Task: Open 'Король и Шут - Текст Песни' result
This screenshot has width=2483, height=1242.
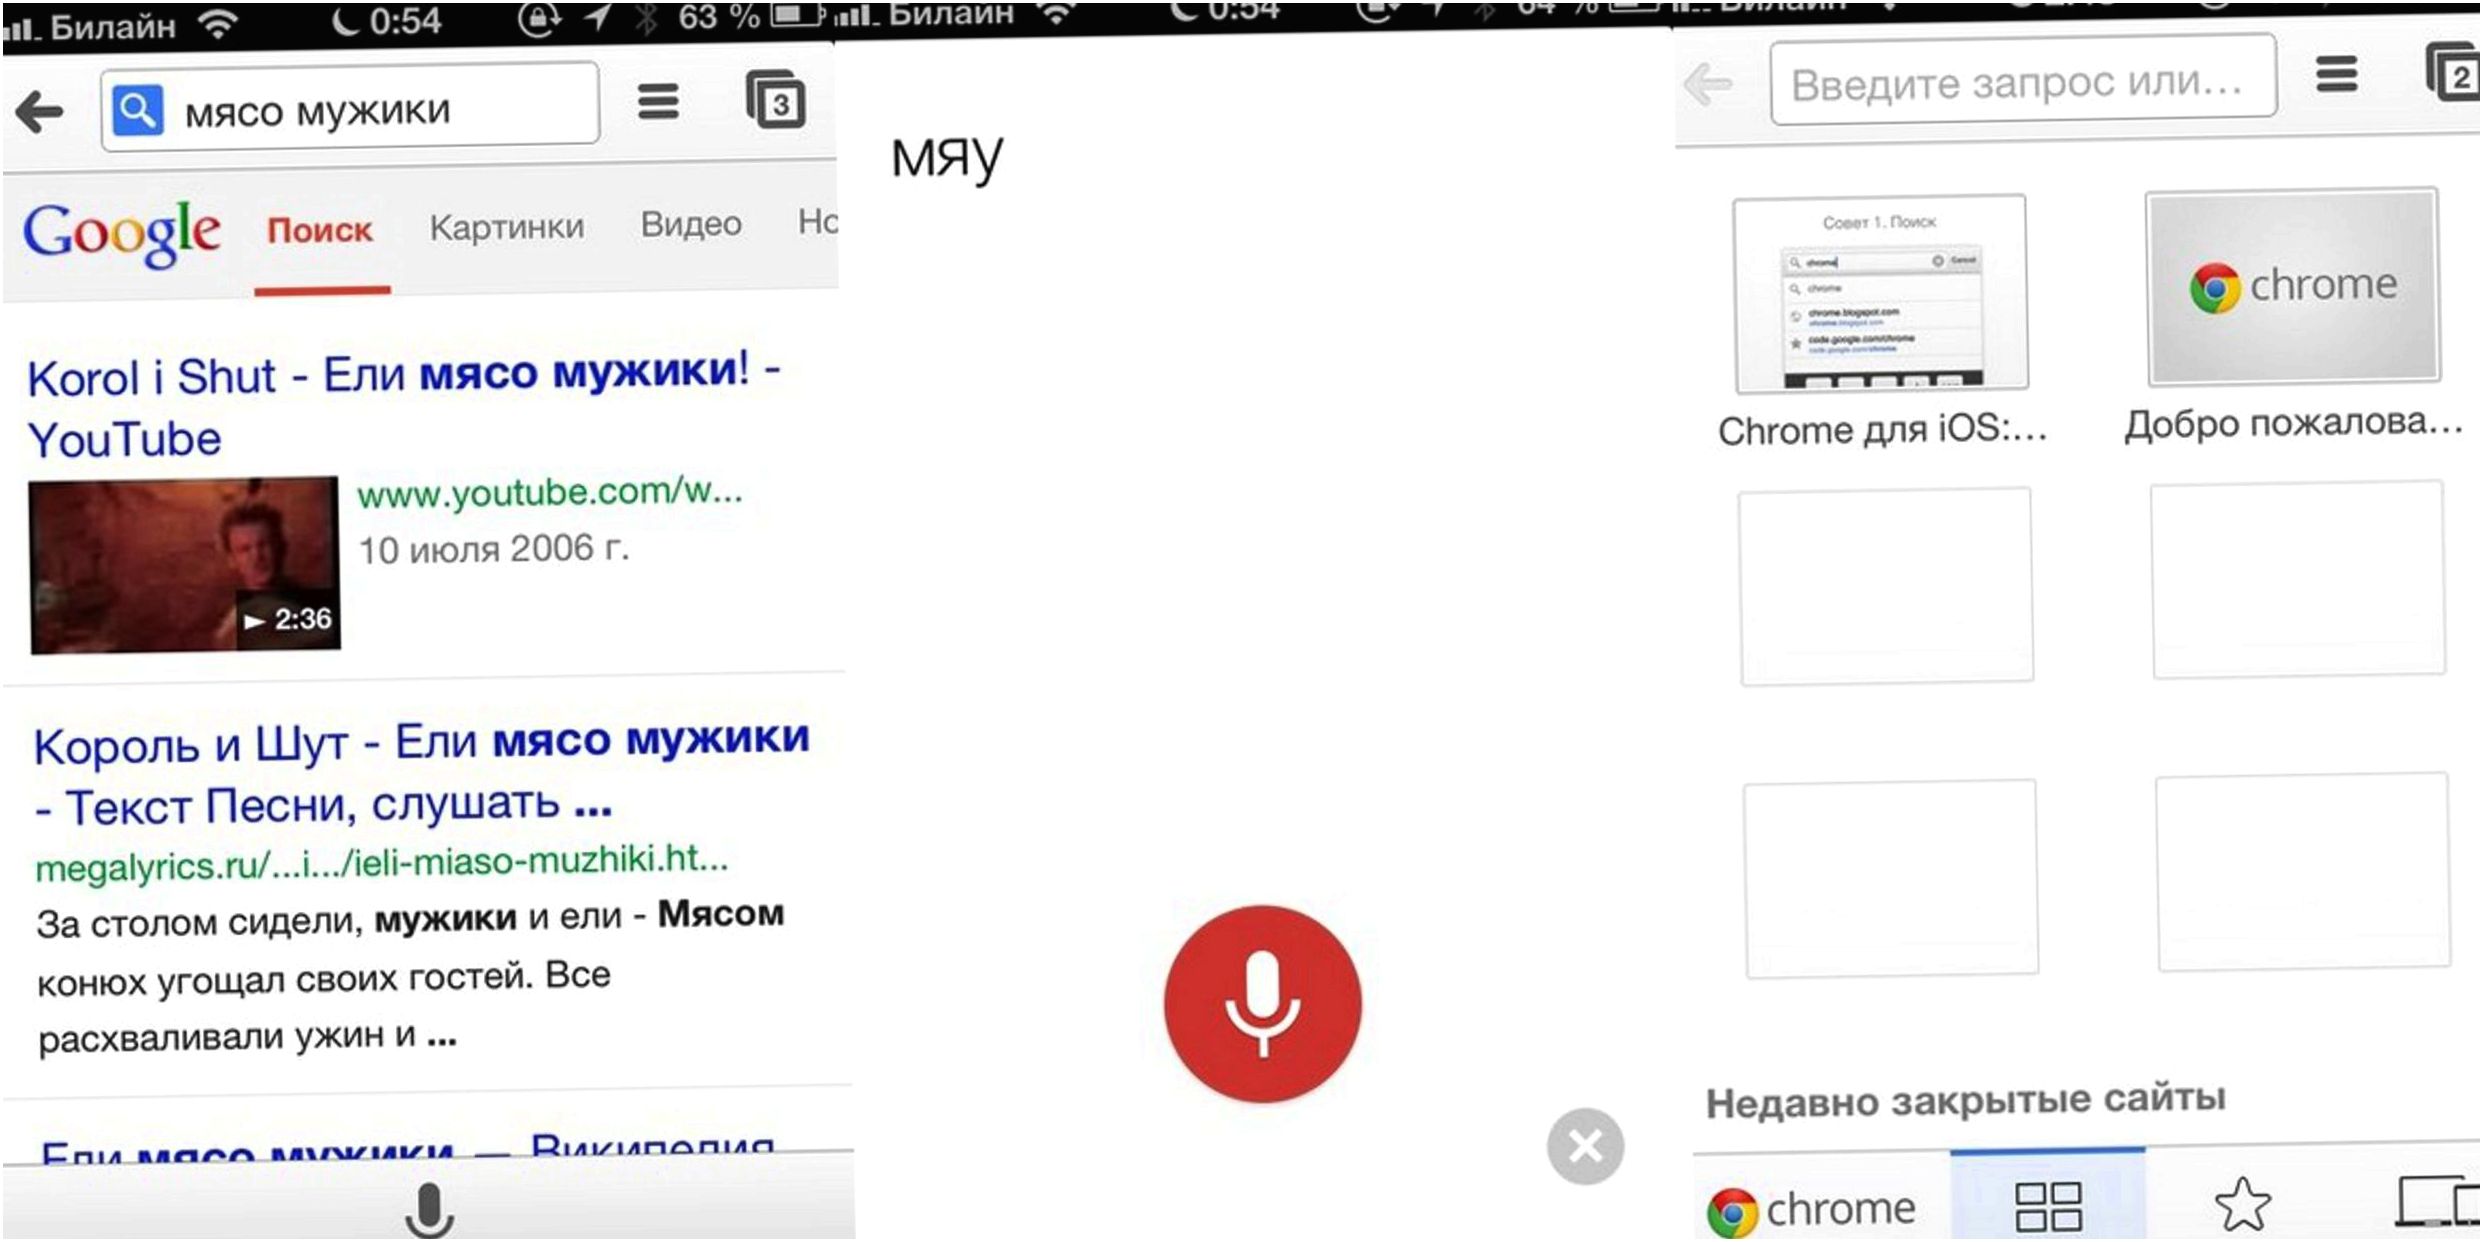Action: 421,773
